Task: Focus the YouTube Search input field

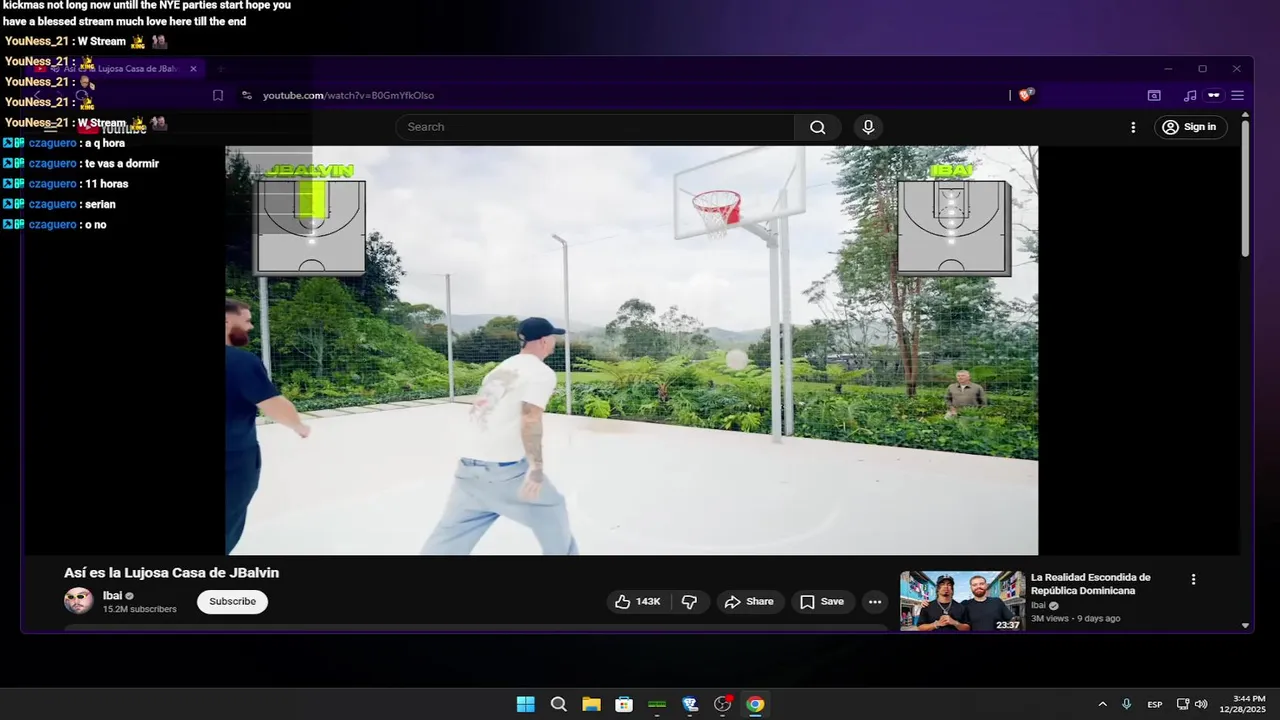Action: click(596, 127)
